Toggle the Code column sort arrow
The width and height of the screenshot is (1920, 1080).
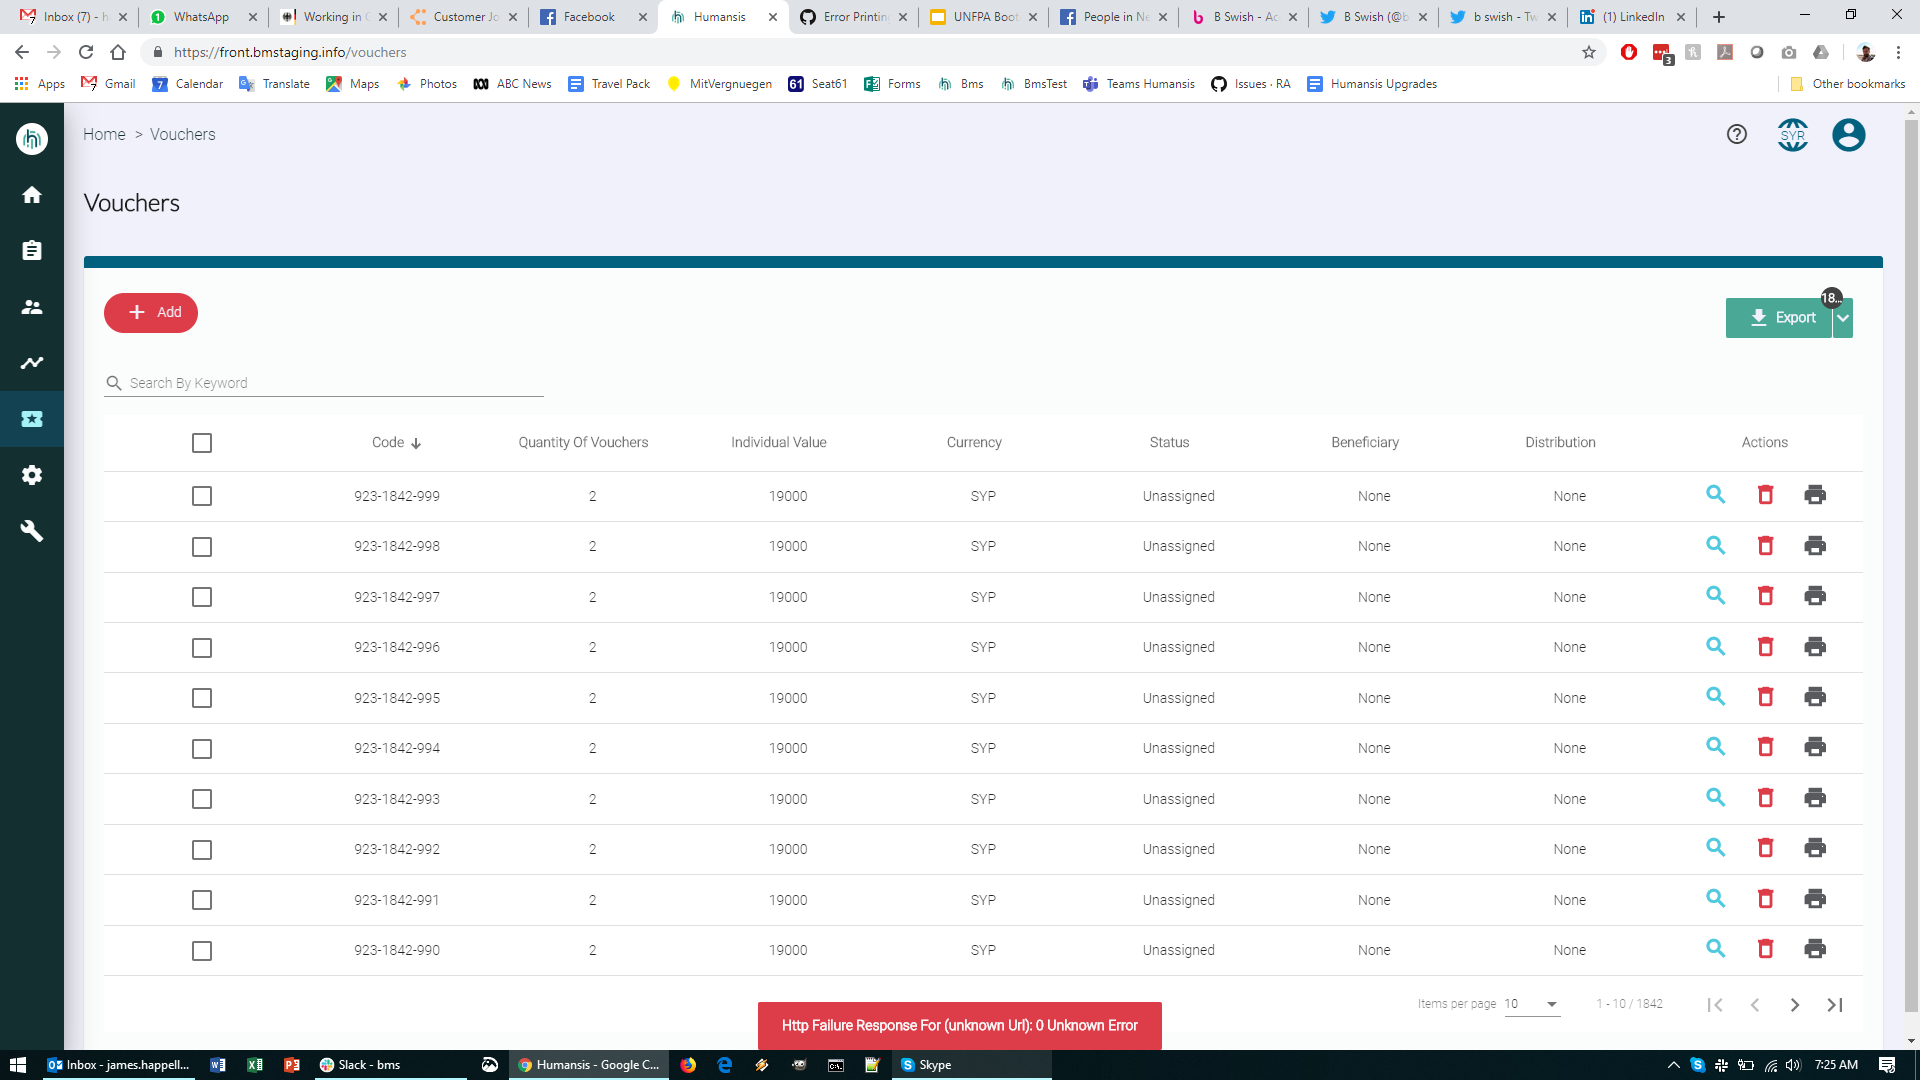coord(416,442)
